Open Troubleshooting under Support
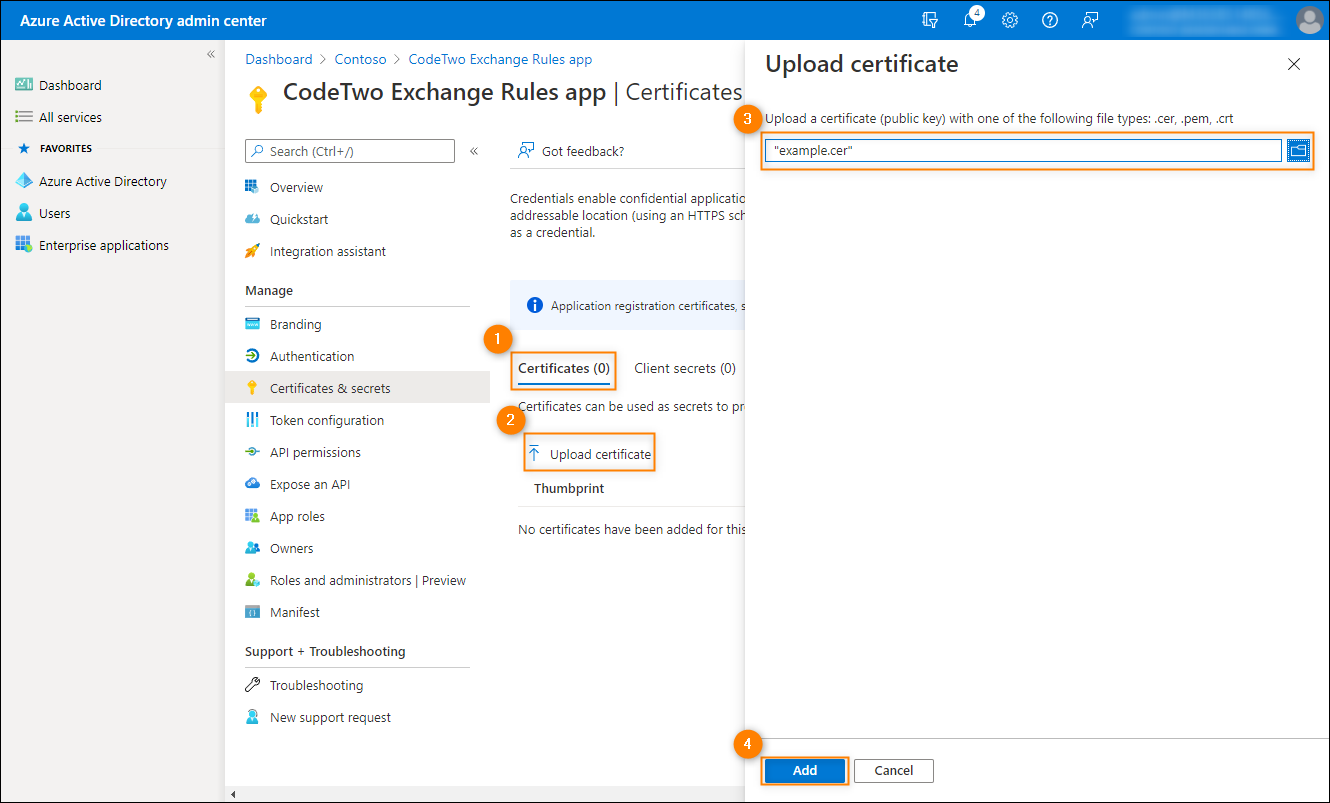This screenshot has height=803, width=1330. tap(316, 685)
